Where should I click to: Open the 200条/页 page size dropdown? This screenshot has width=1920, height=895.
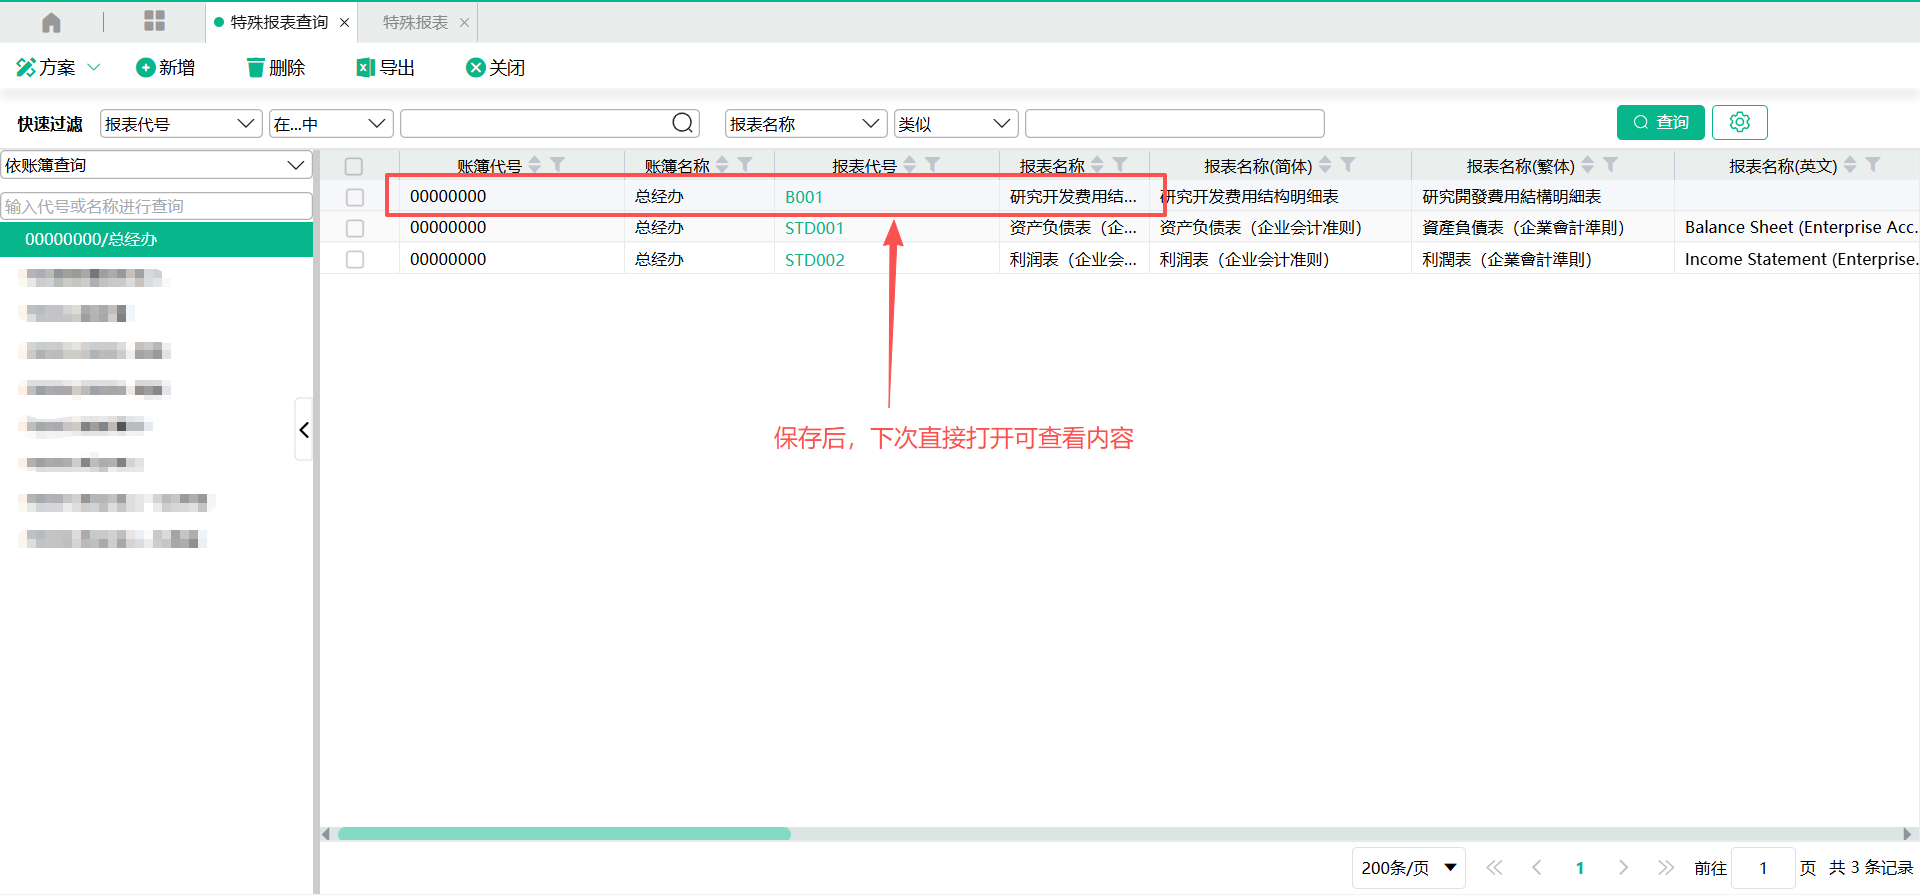pyautogui.click(x=1408, y=867)
